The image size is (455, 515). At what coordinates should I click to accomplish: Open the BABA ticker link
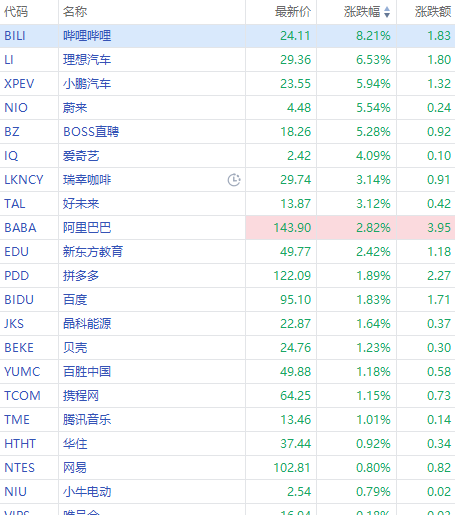pos(20,228)
